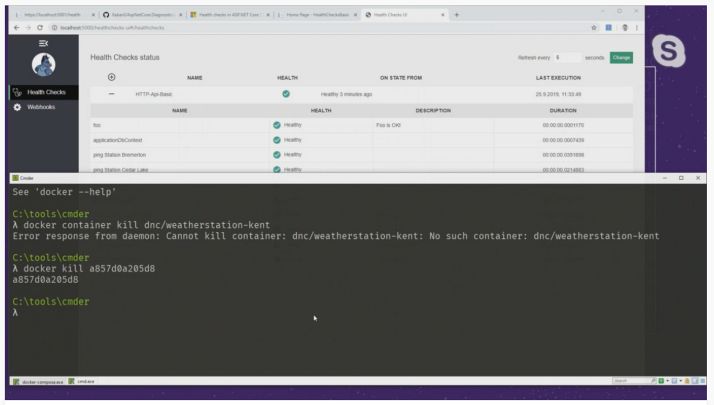Select the 'applicationDbContext' row name
714x405 pixels.
(117, 140)
